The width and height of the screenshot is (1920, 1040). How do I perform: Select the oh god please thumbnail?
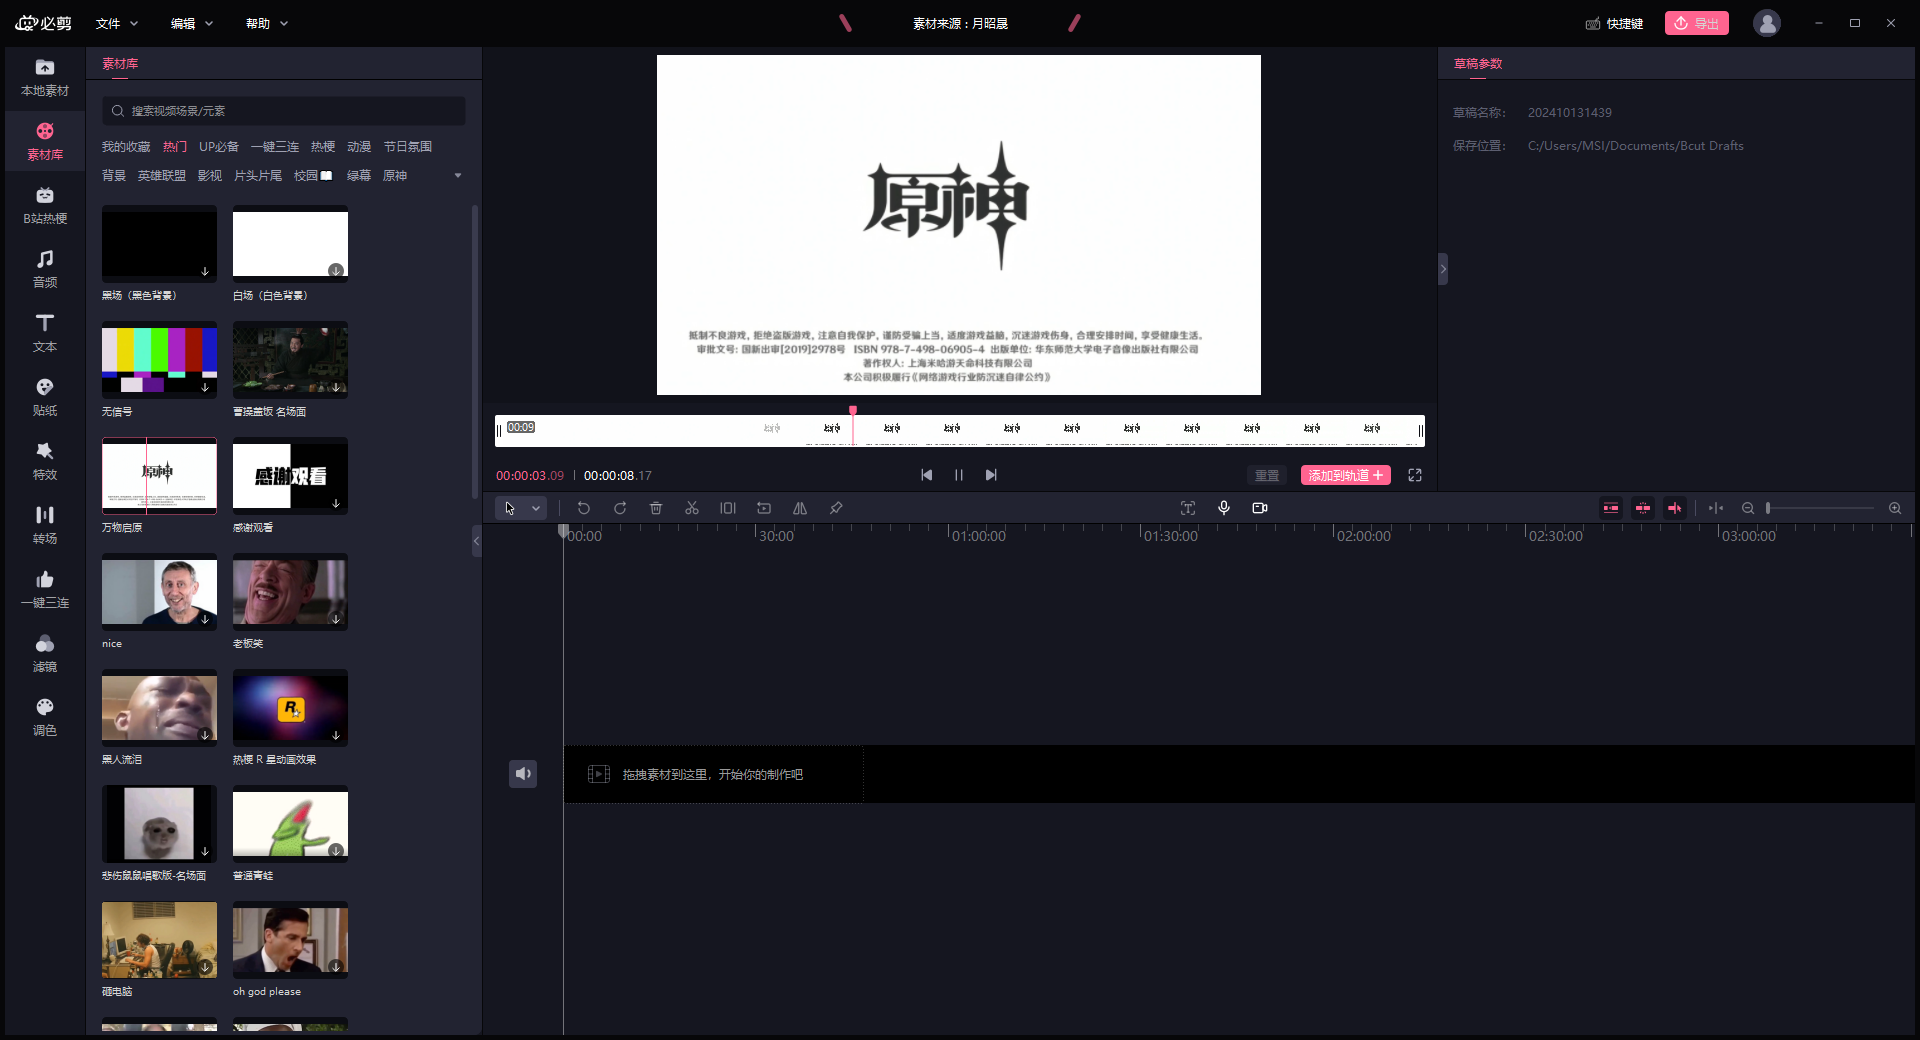point(290,940)
